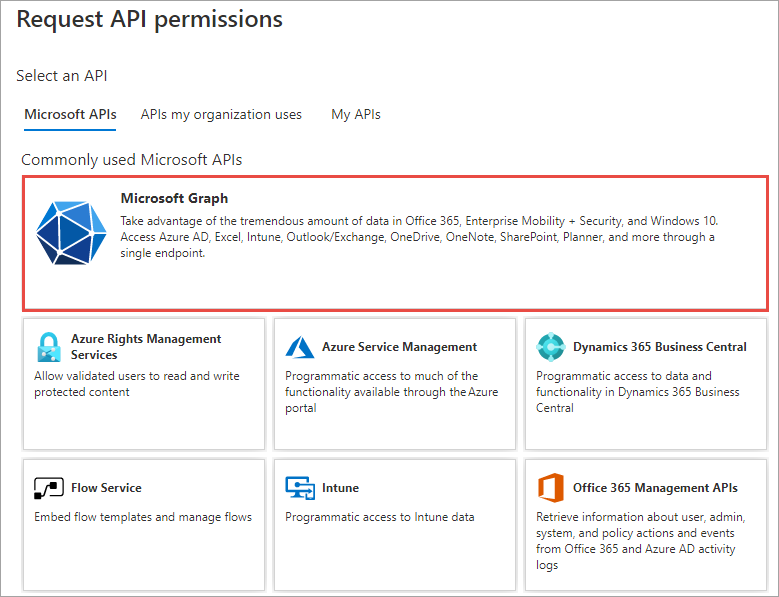This screenshot has height=597, width=779.
Task: Click the Flow Service icon
Action: click(49, 488)
